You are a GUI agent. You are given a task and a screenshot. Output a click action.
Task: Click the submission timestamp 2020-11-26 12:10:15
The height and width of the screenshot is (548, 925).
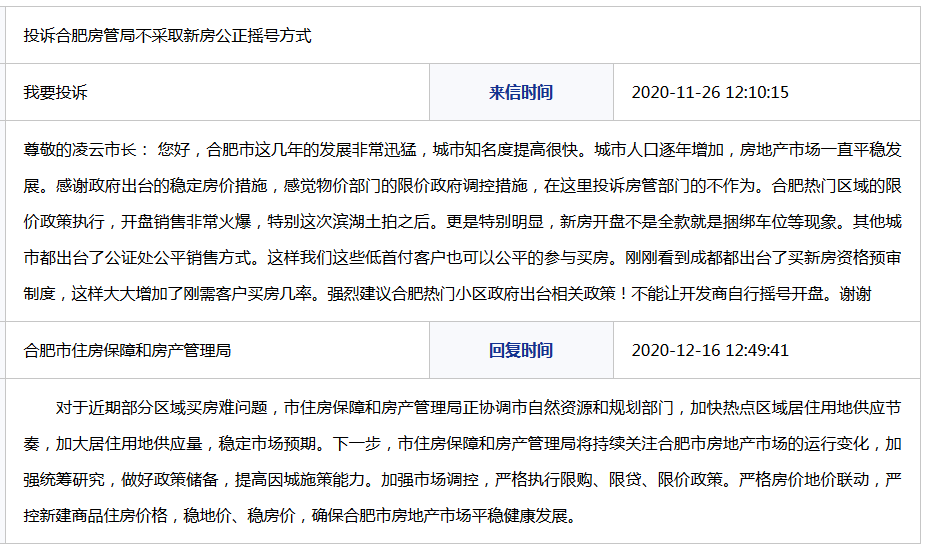710,93
